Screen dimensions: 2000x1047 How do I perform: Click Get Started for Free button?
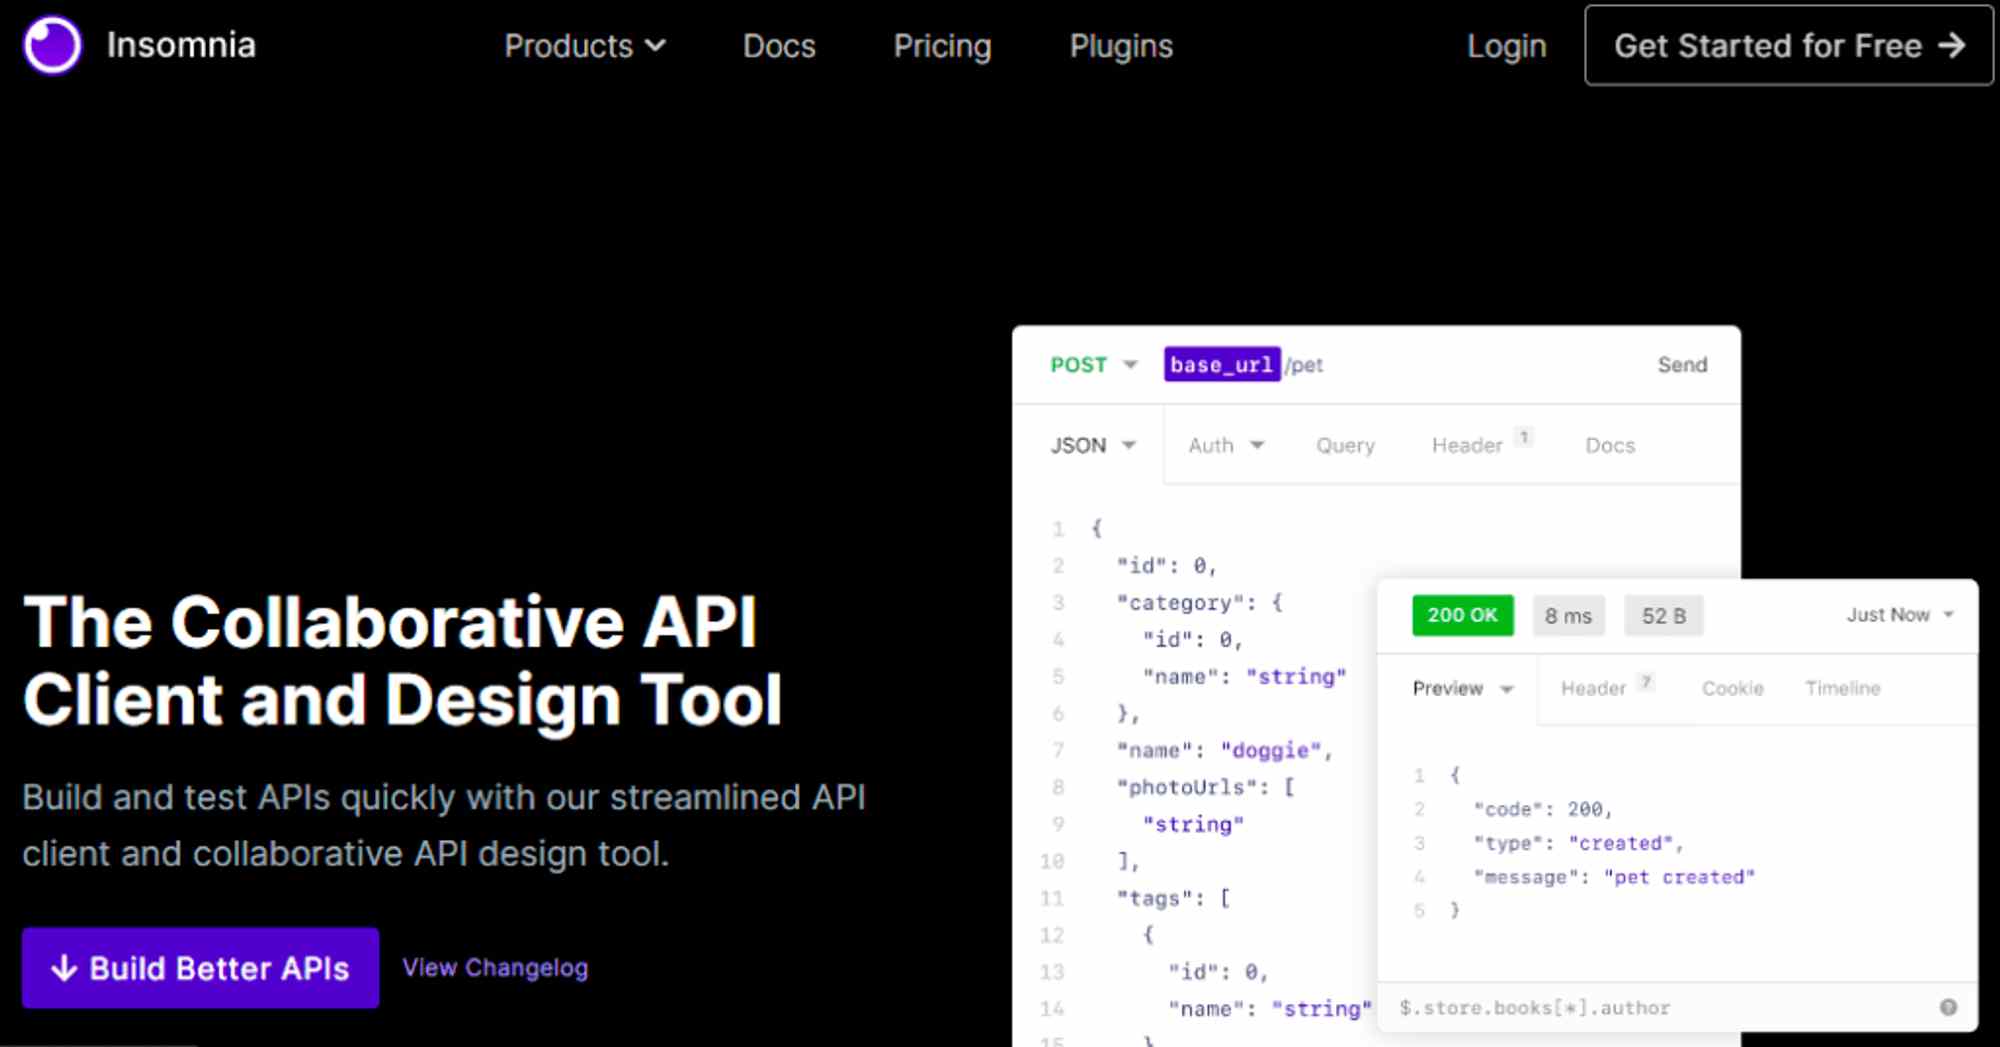pyautogui.click(x=1789, y=46)
